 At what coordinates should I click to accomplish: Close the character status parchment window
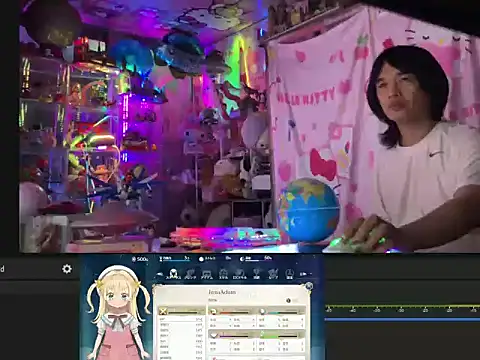[309, 286]
